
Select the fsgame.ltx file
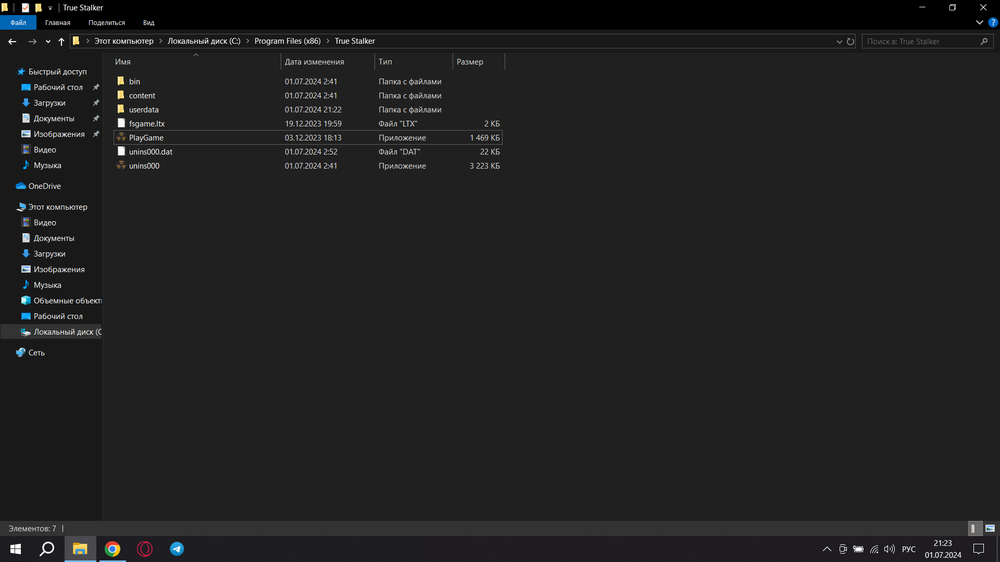tap(146, 124)
